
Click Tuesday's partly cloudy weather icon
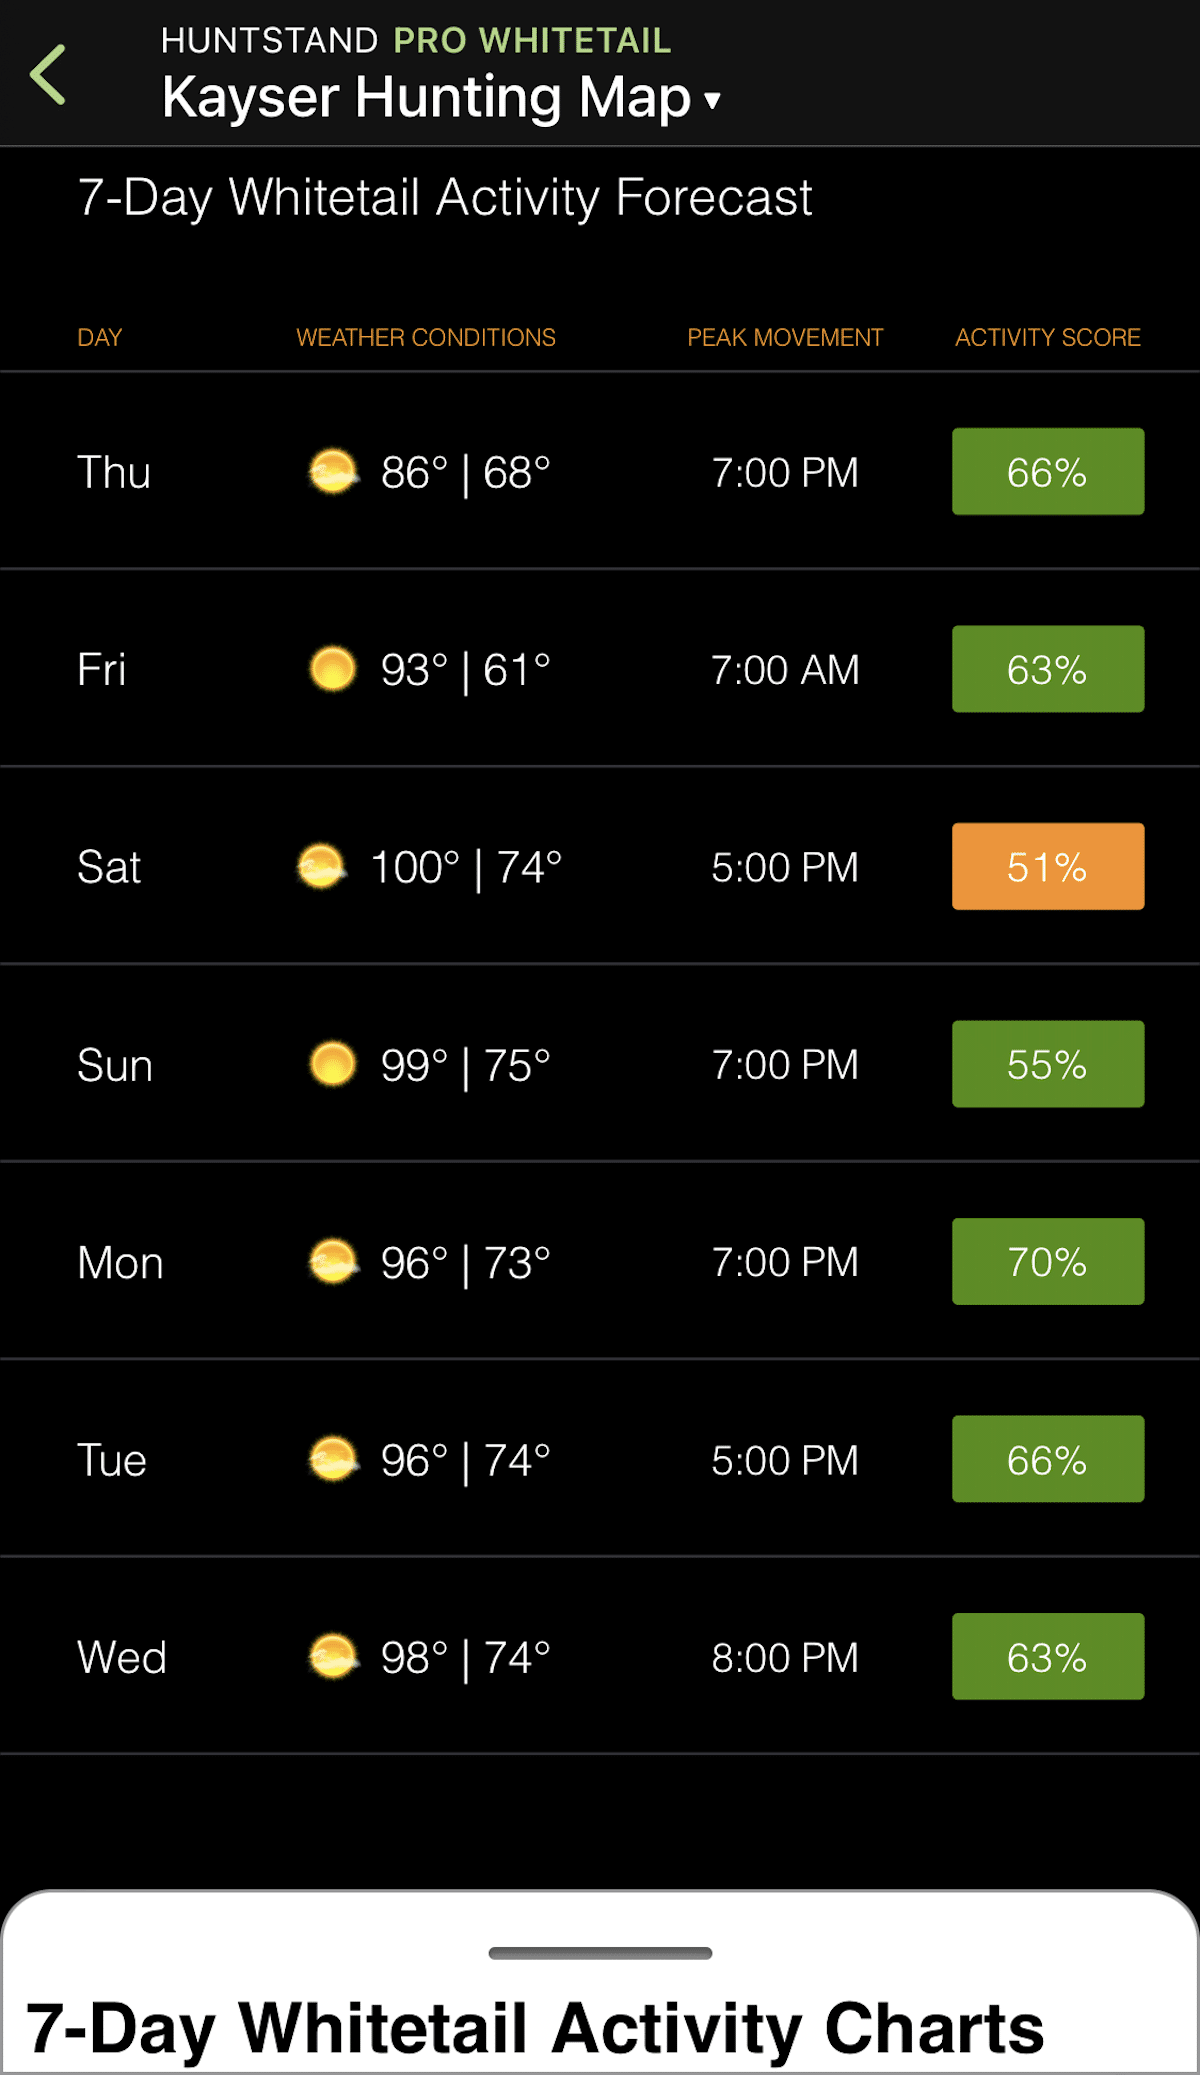[332, 1459]
